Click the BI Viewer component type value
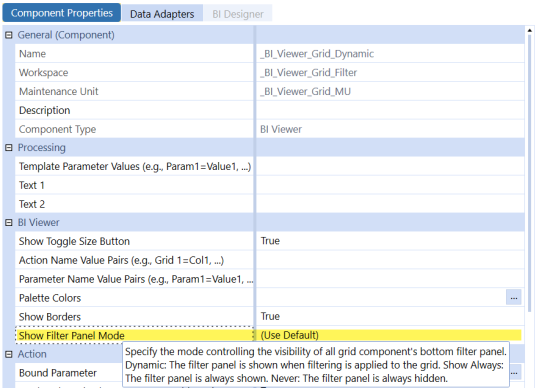The height and width of the screenshot is (388, 536). [281, 129]
